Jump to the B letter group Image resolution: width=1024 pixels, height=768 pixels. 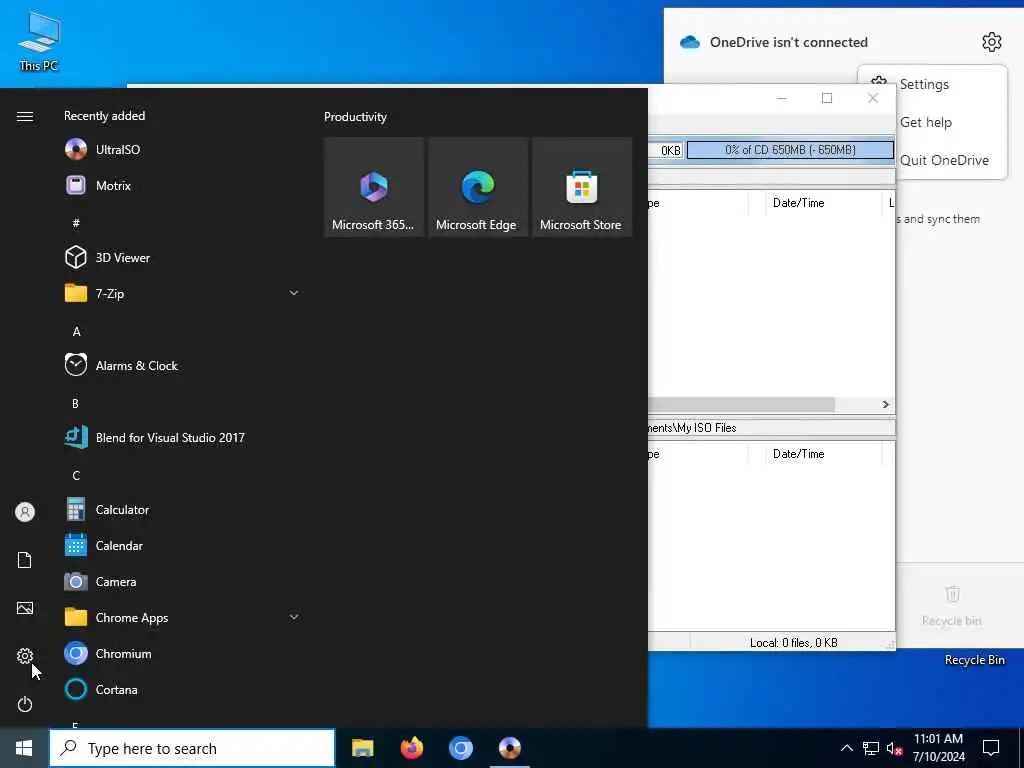tap(75, 404)
